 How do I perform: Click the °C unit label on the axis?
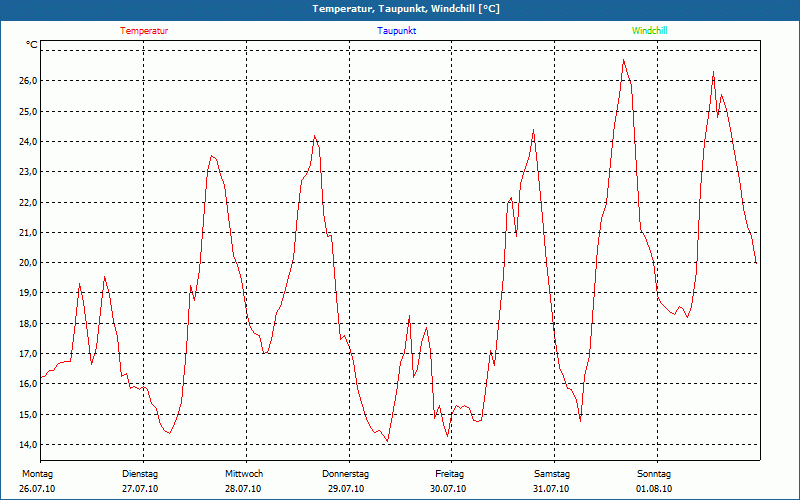[x=32, y=45]
